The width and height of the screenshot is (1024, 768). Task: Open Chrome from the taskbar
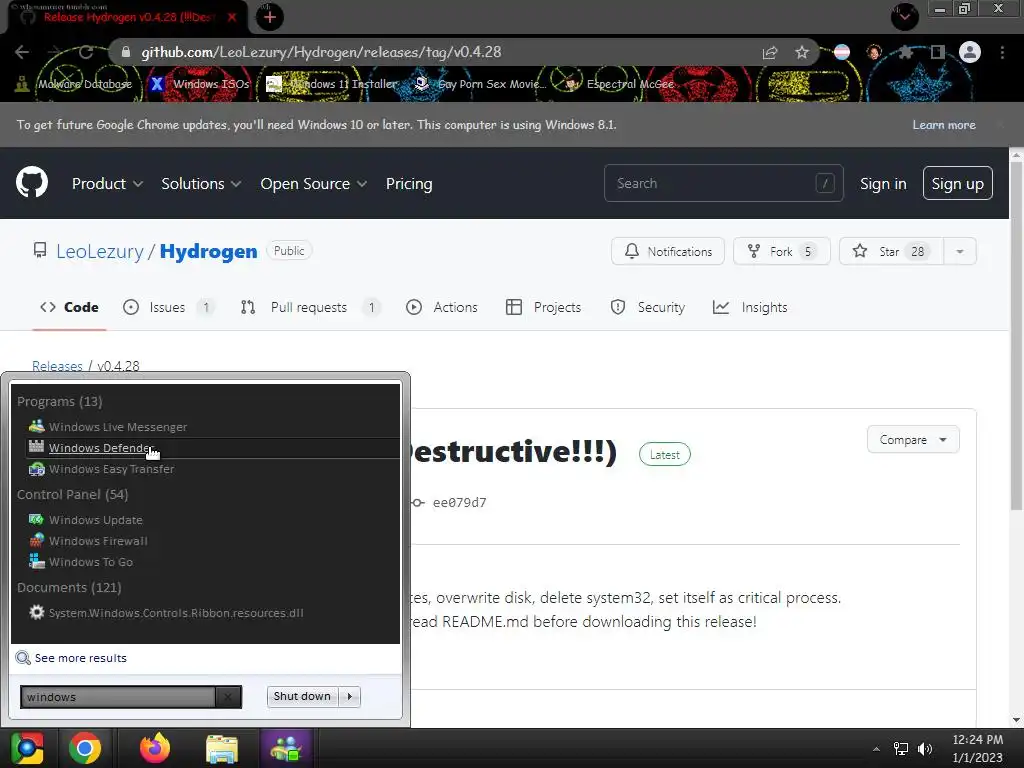tap(85, 748)
